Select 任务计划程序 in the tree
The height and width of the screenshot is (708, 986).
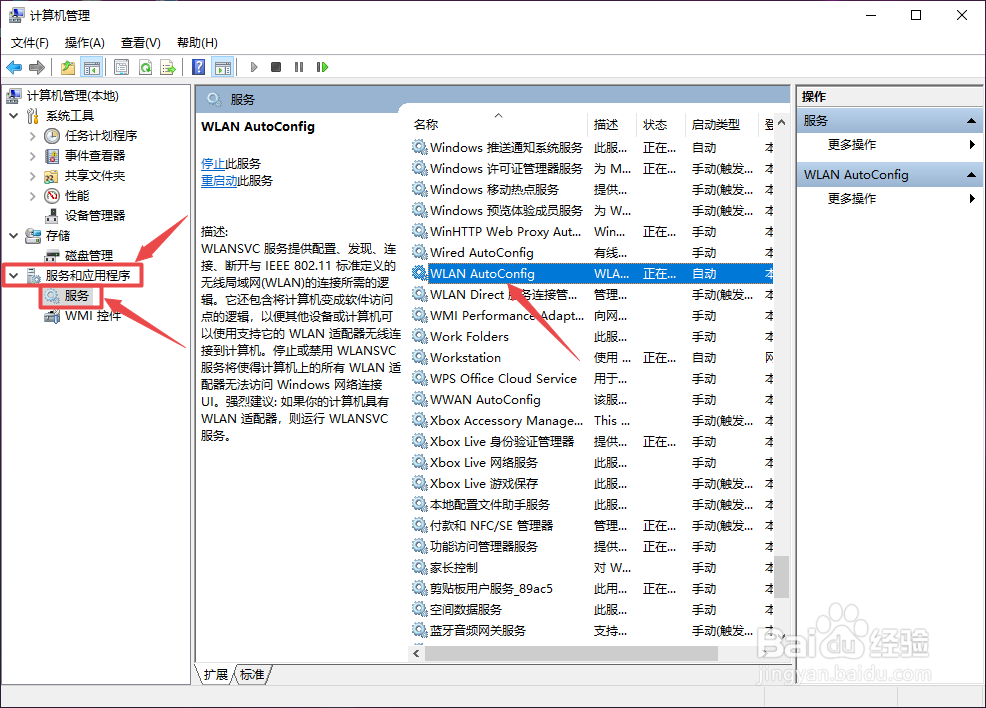(101, 136)
